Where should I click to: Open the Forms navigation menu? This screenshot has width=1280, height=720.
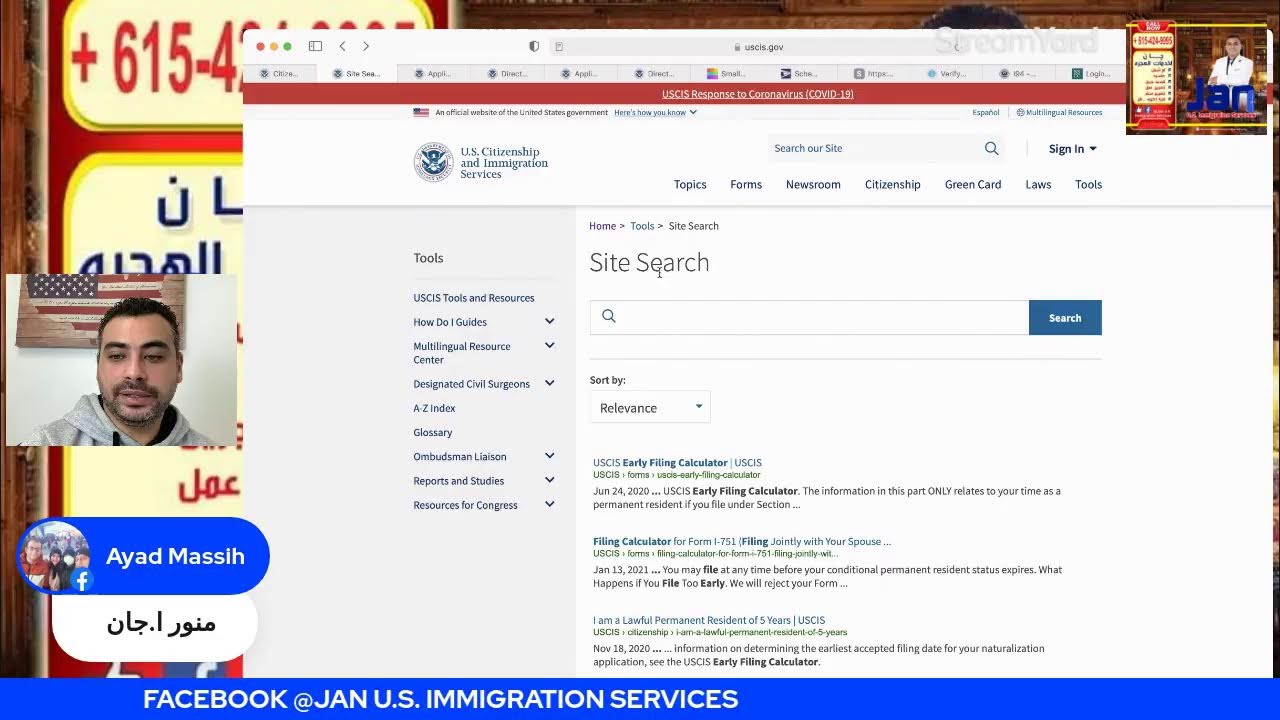(746, 184)
